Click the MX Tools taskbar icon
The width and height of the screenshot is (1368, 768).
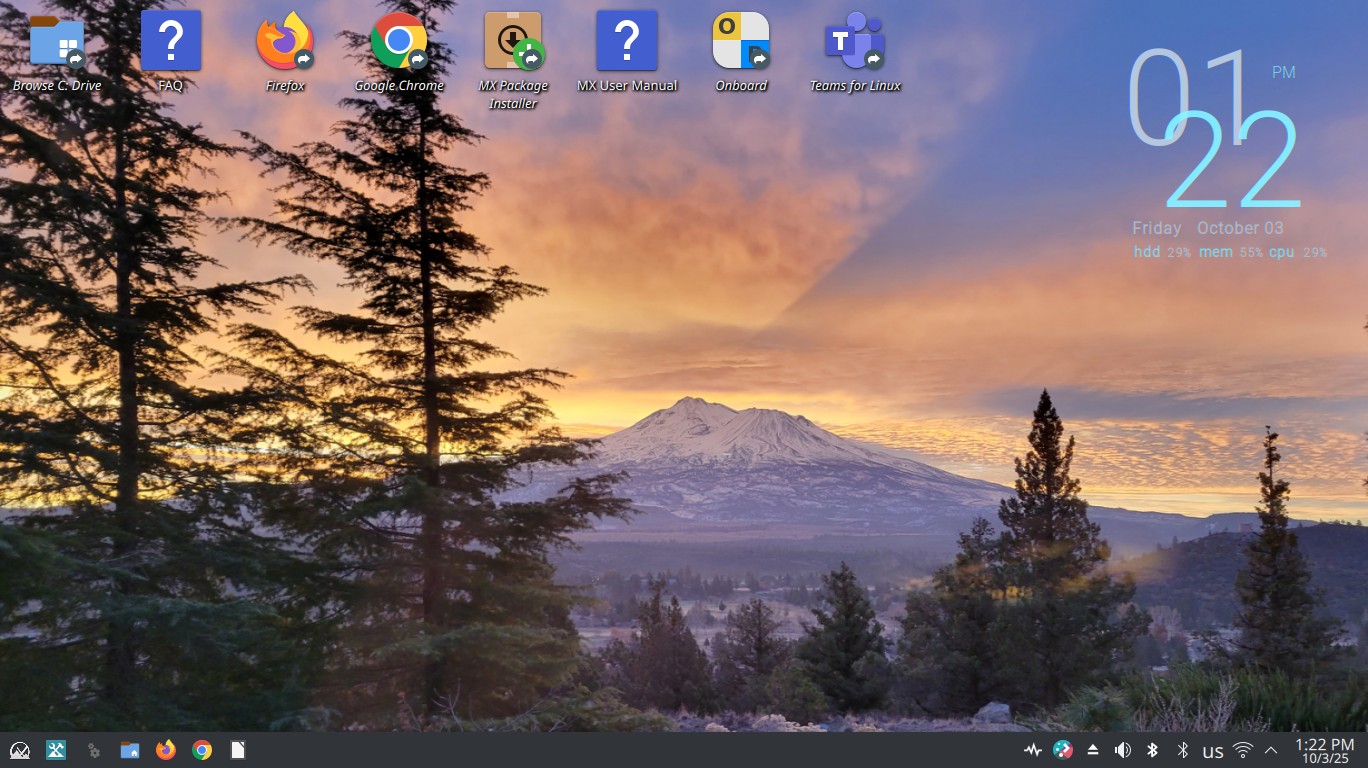[56, 750]
